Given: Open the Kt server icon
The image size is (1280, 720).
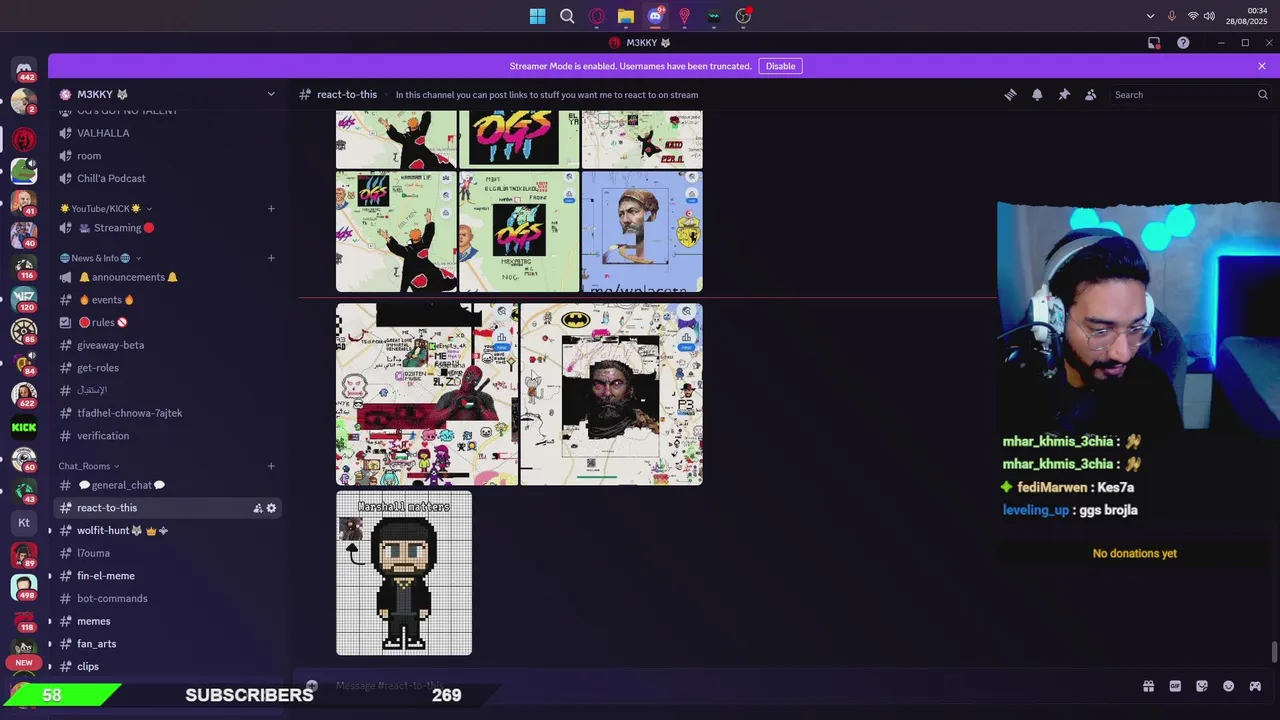Looking at the screenshot, I should tap(24, 522).
